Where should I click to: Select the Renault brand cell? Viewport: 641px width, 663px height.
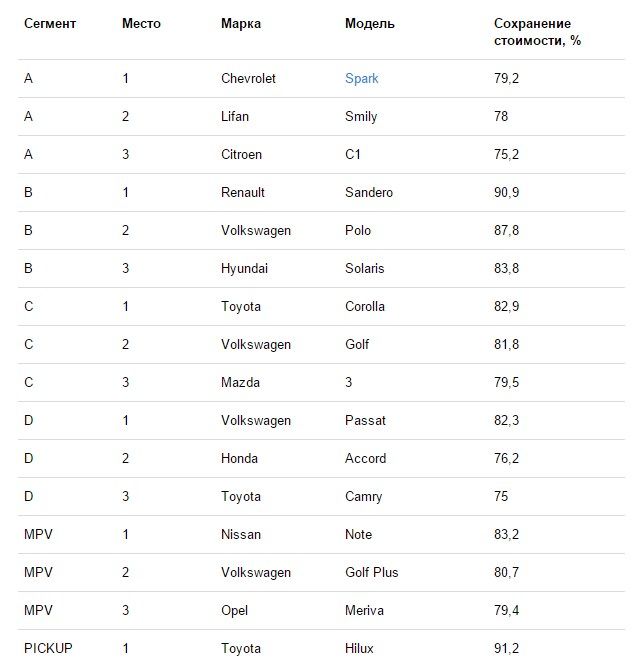click(x=243, y=192)
